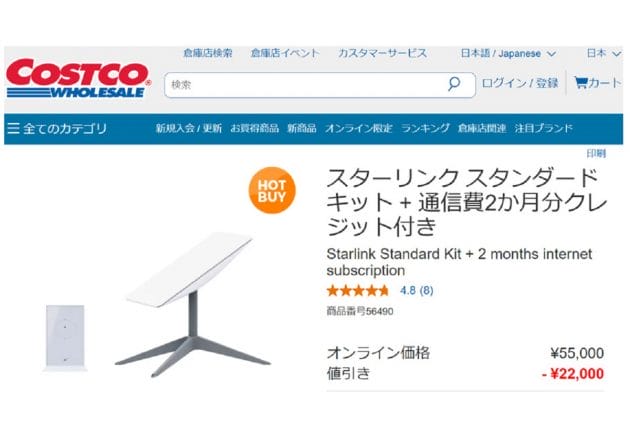Click the HOT BUY orange badge
This screenshot has height=442, width=630.
272,190
